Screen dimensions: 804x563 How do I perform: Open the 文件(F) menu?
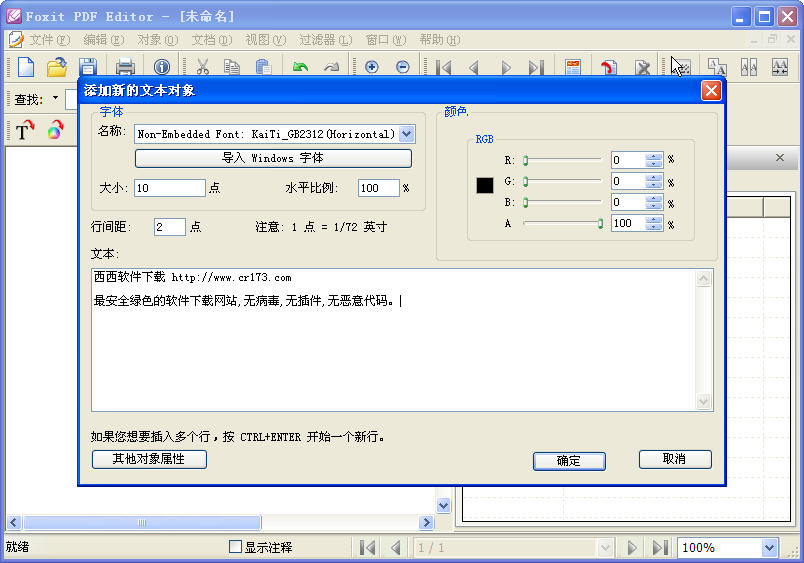point(49,39)
